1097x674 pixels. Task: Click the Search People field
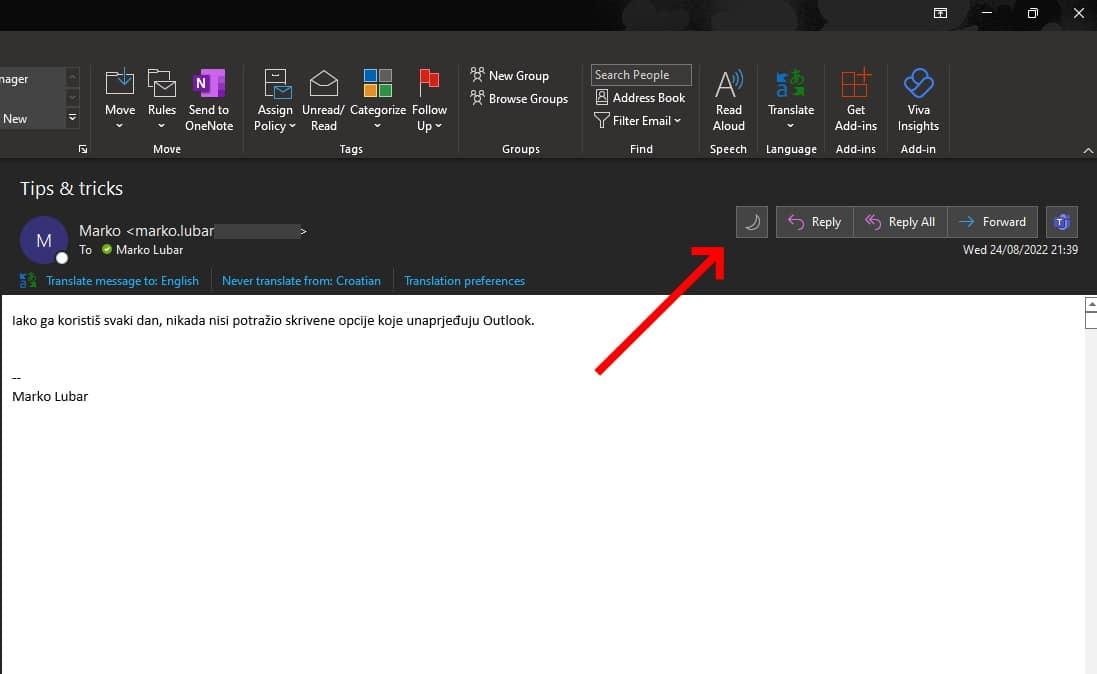point(640,74)
